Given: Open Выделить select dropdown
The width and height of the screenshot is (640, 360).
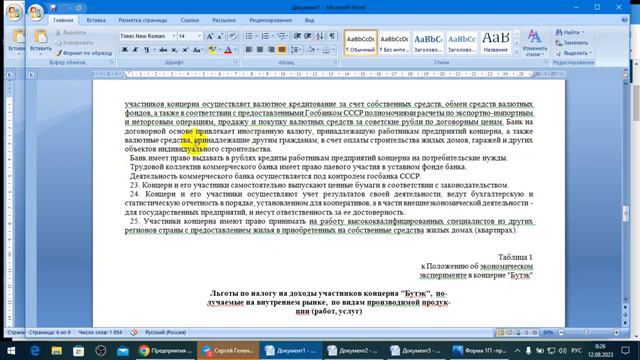Looking at the screenshot, I should coord(573,53).
